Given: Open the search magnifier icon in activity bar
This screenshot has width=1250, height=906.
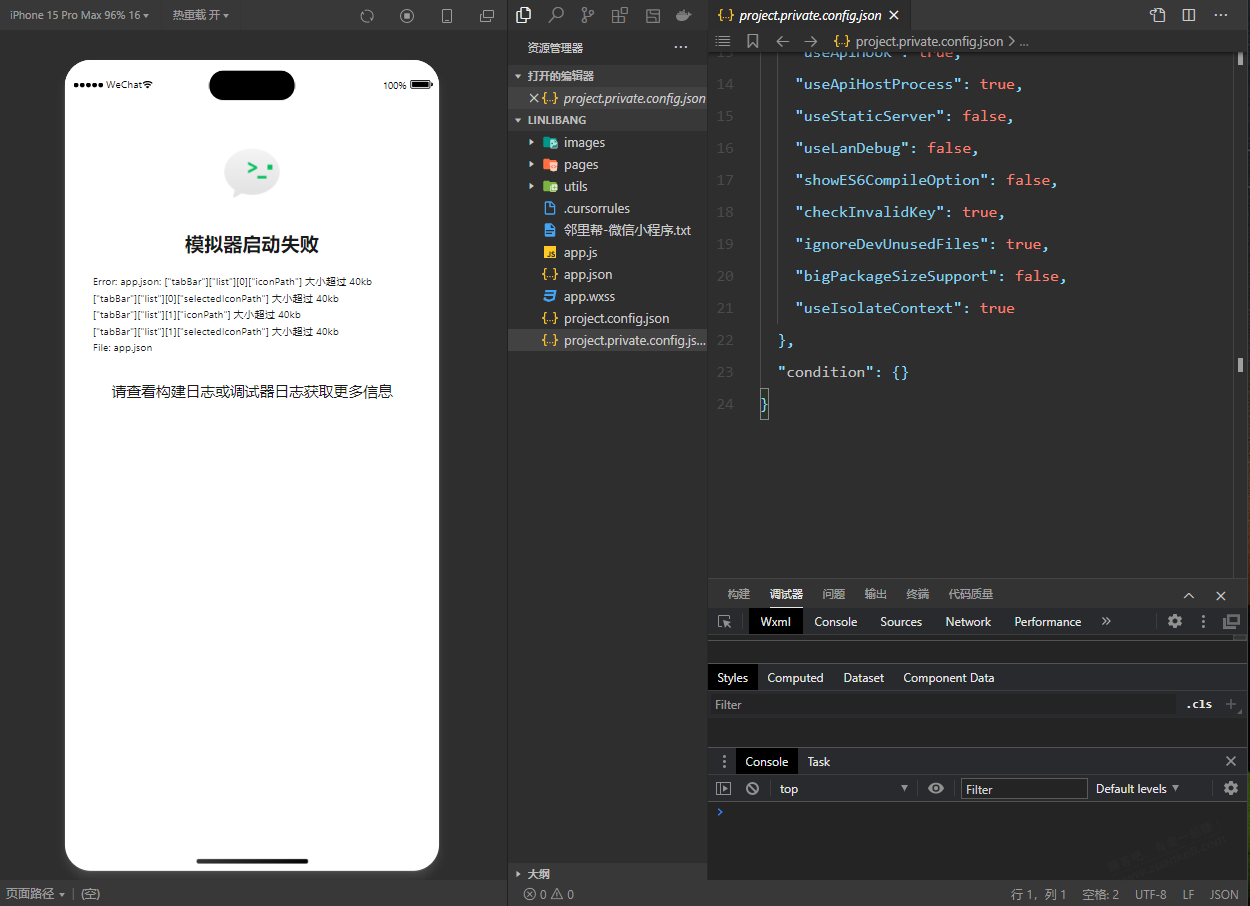Looking at the screenshot, I should (x=556, y=15).
